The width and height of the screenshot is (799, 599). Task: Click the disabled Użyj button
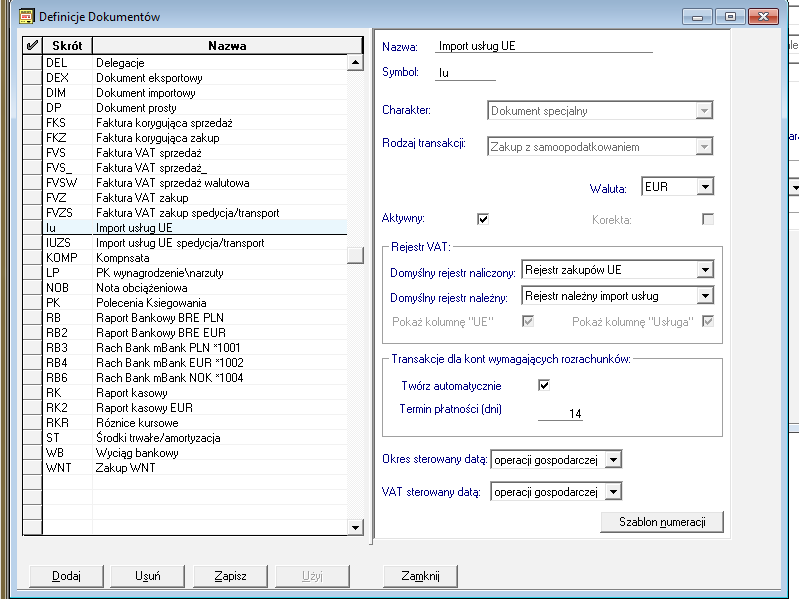312,576
